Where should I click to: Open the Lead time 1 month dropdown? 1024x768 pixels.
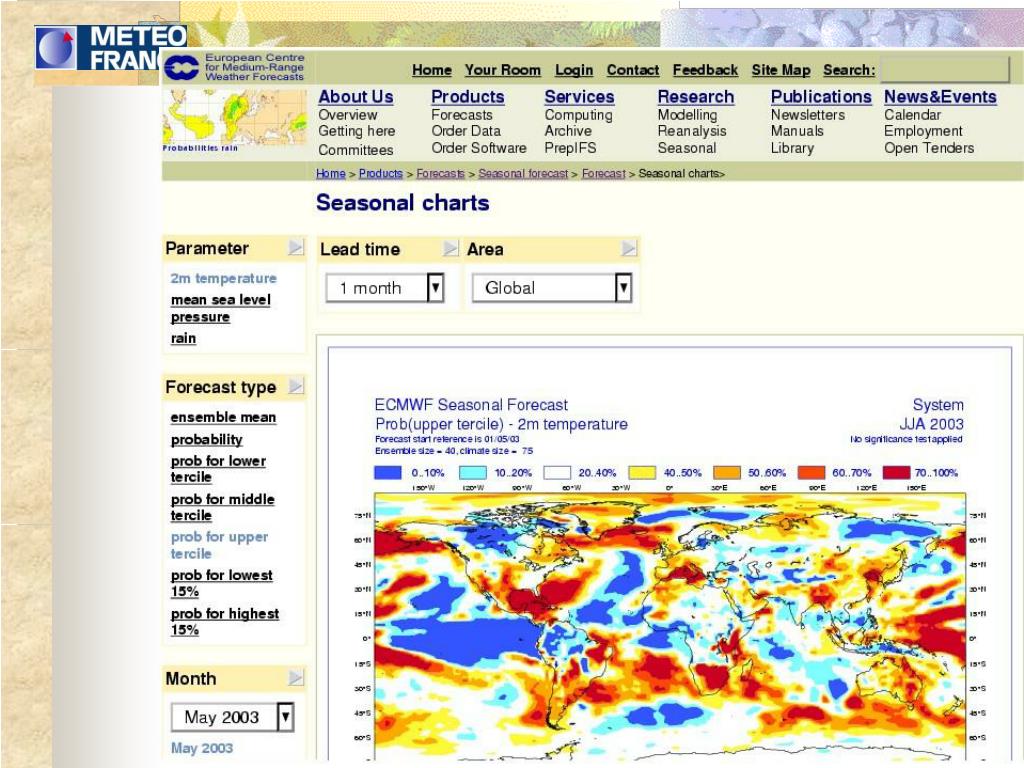(x=385, y=287)
